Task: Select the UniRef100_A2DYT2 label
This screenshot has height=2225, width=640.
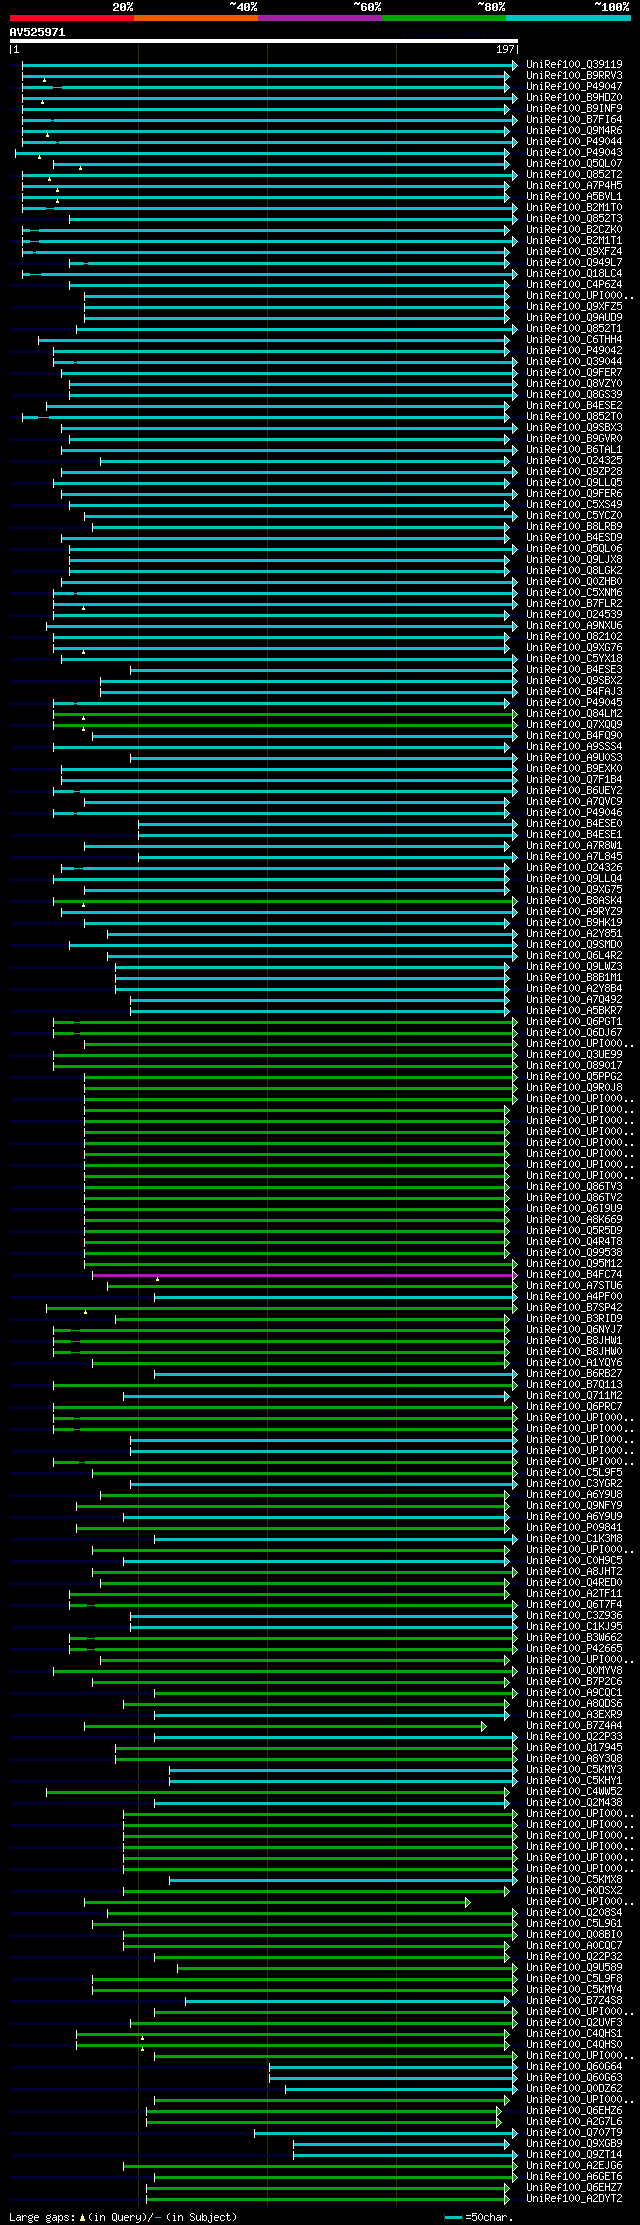Action: (574, 2199)
